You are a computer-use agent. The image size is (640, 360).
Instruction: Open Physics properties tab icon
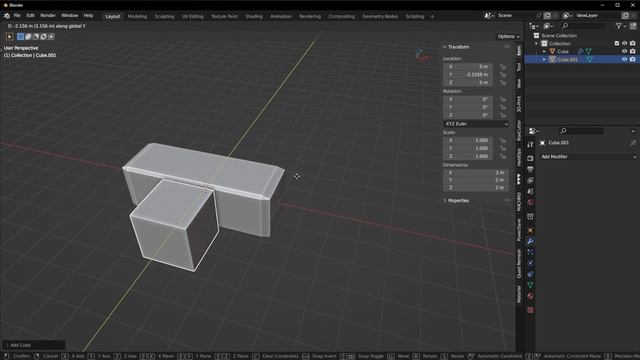[x=530, y=263]
